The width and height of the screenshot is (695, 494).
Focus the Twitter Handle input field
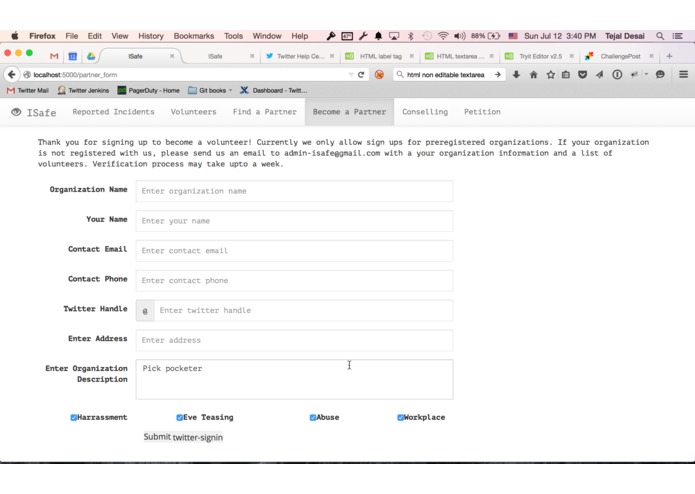[304, 311]
